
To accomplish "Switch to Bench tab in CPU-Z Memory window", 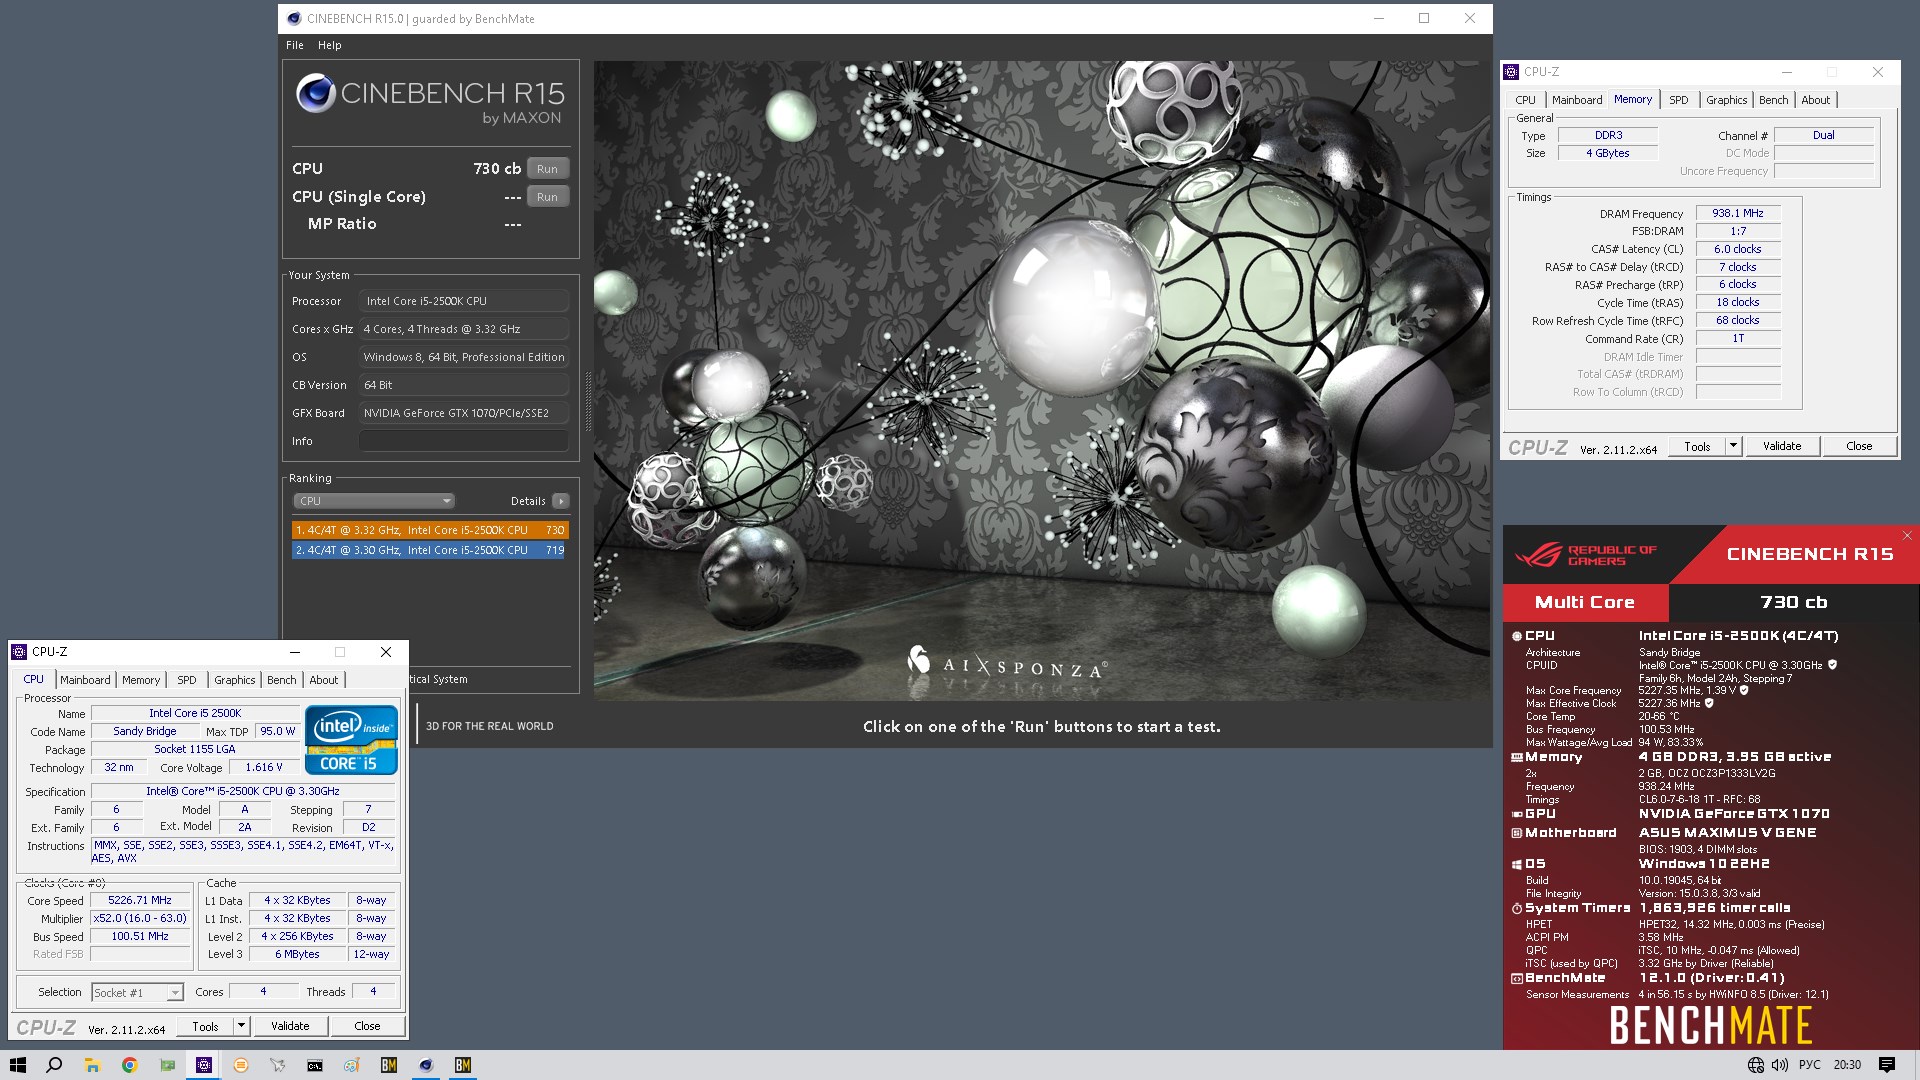I will pos(1773,100).
